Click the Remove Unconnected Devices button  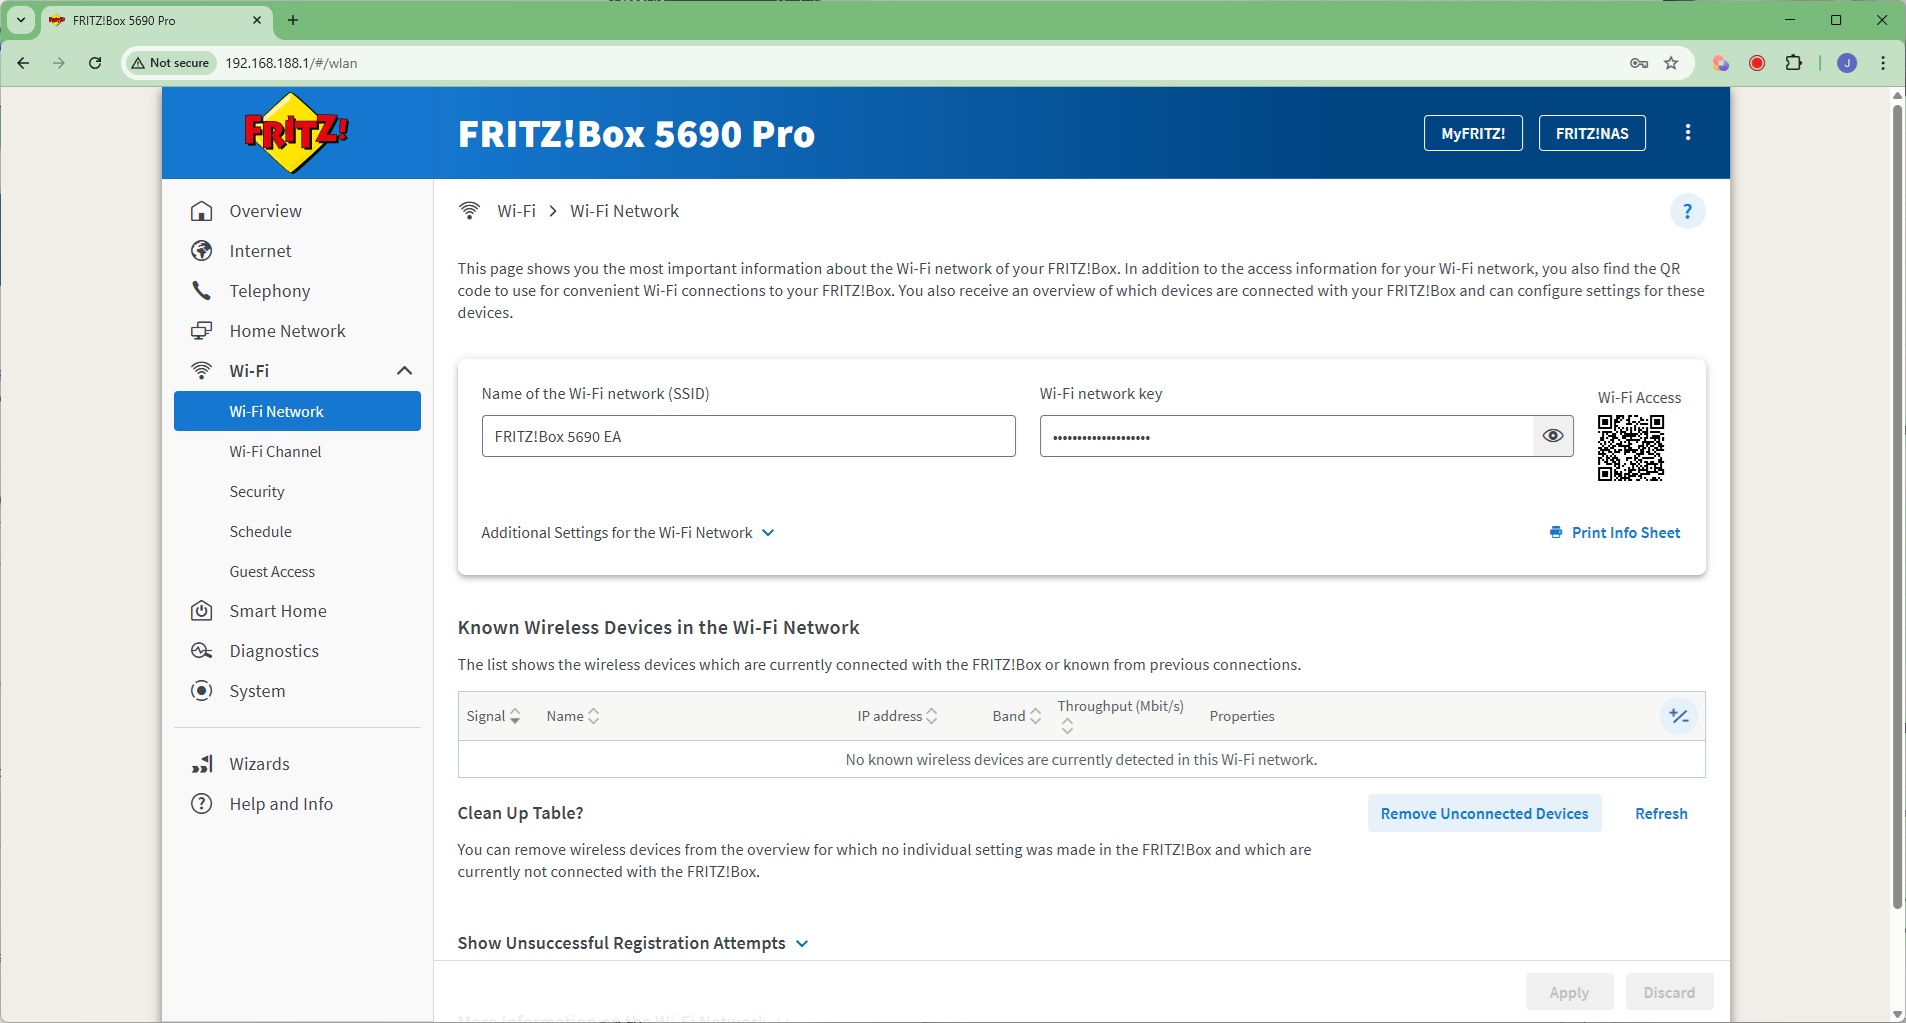click(1484, 814)
